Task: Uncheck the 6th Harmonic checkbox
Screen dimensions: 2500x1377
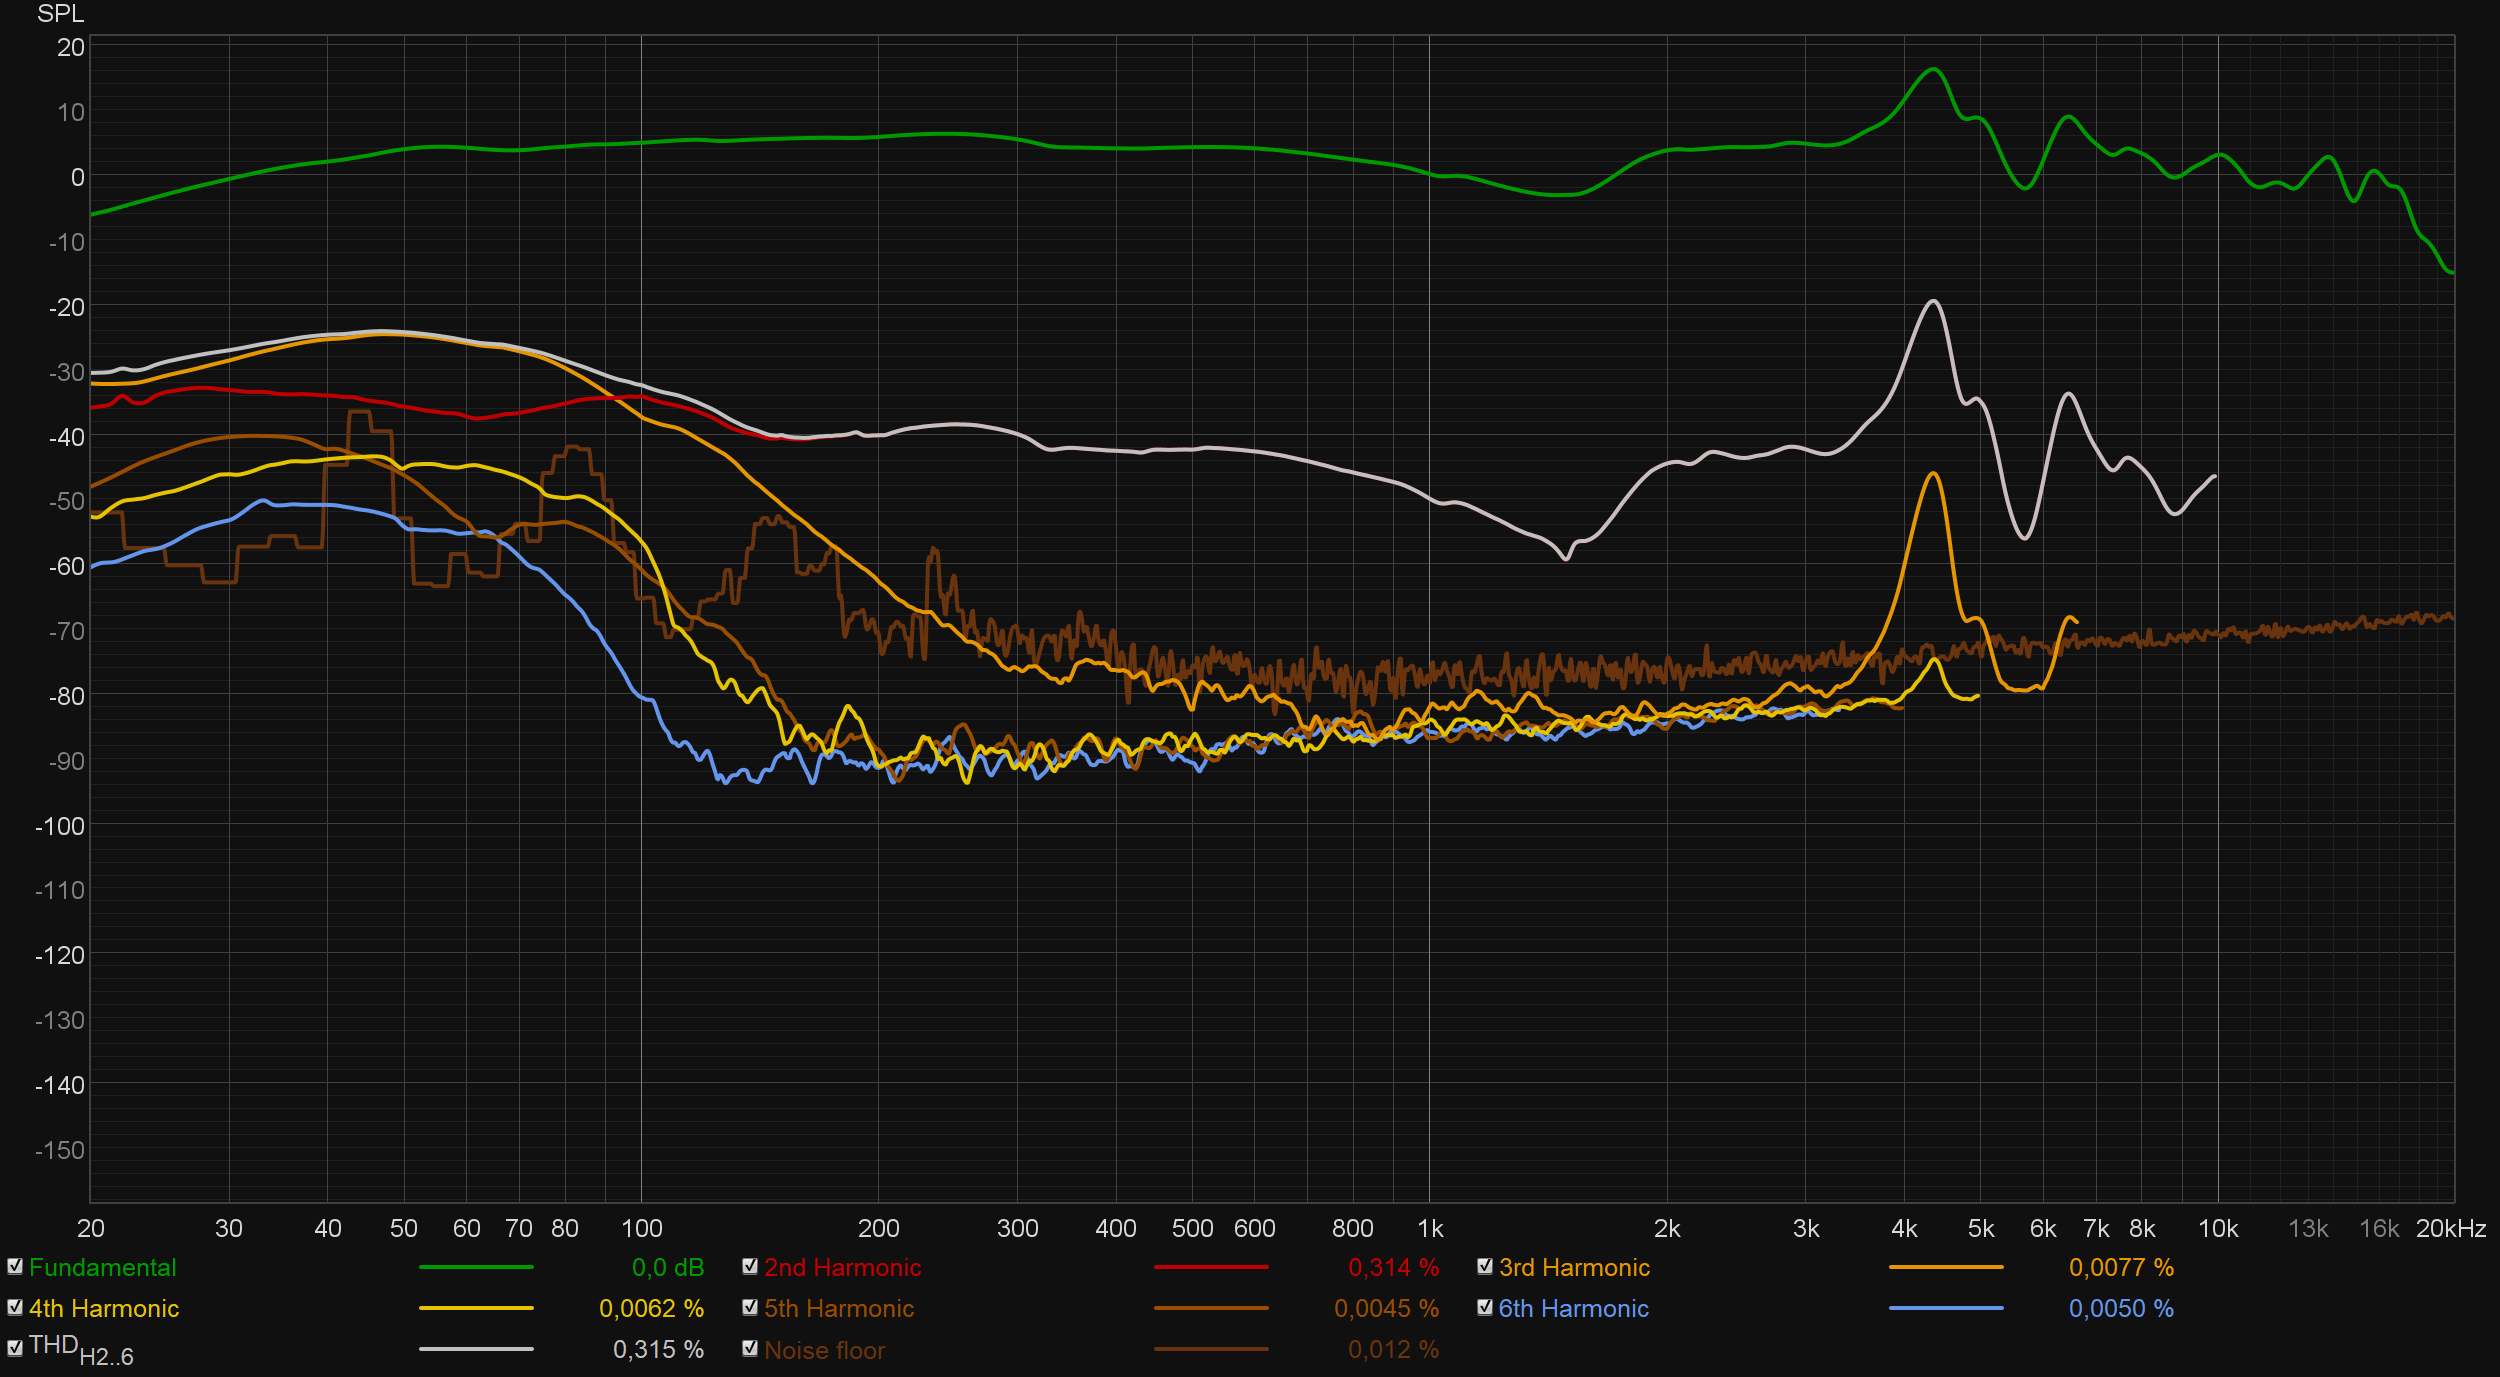Action: [1485, 1307]
